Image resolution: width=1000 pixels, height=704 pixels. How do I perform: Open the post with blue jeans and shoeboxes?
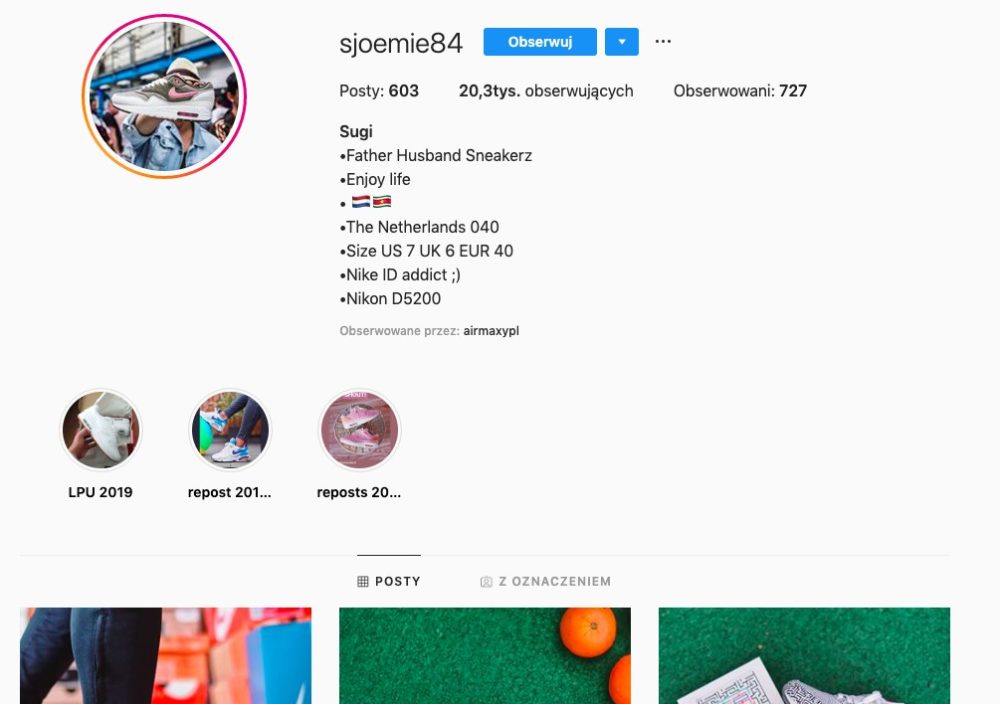(166, 656)
